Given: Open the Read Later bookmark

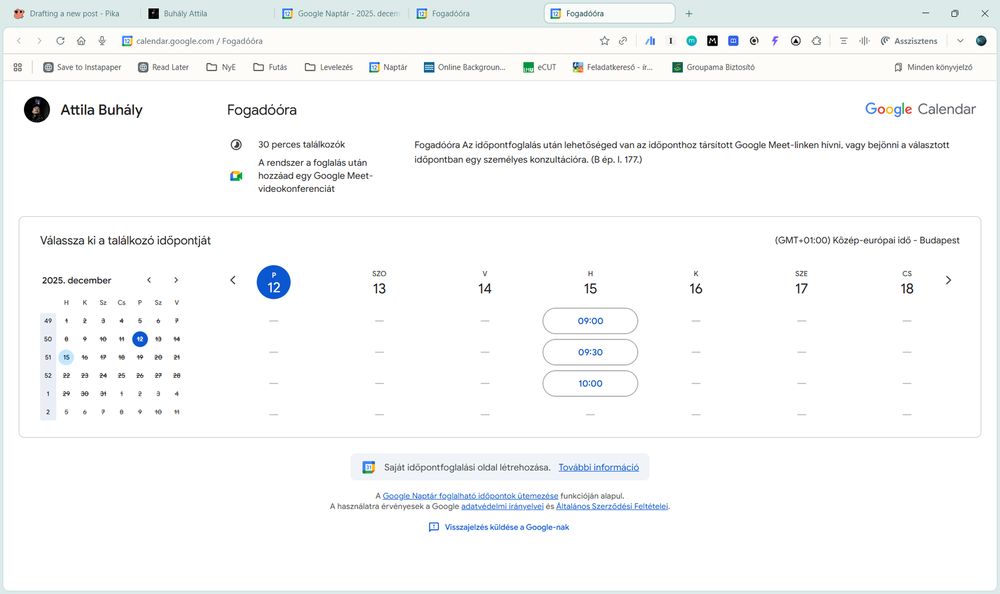Looking at the screenshot, I should [x=164, y=67].
